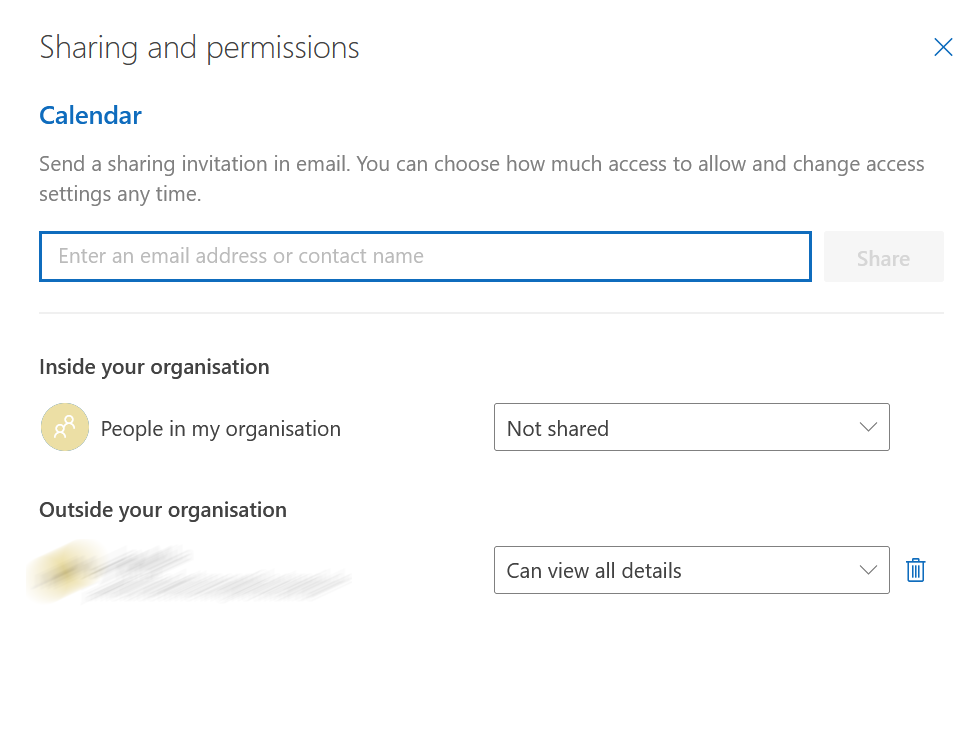Click the "Send a sharing invitation" description text
The image size is (958, 736).
coord(481,164)
